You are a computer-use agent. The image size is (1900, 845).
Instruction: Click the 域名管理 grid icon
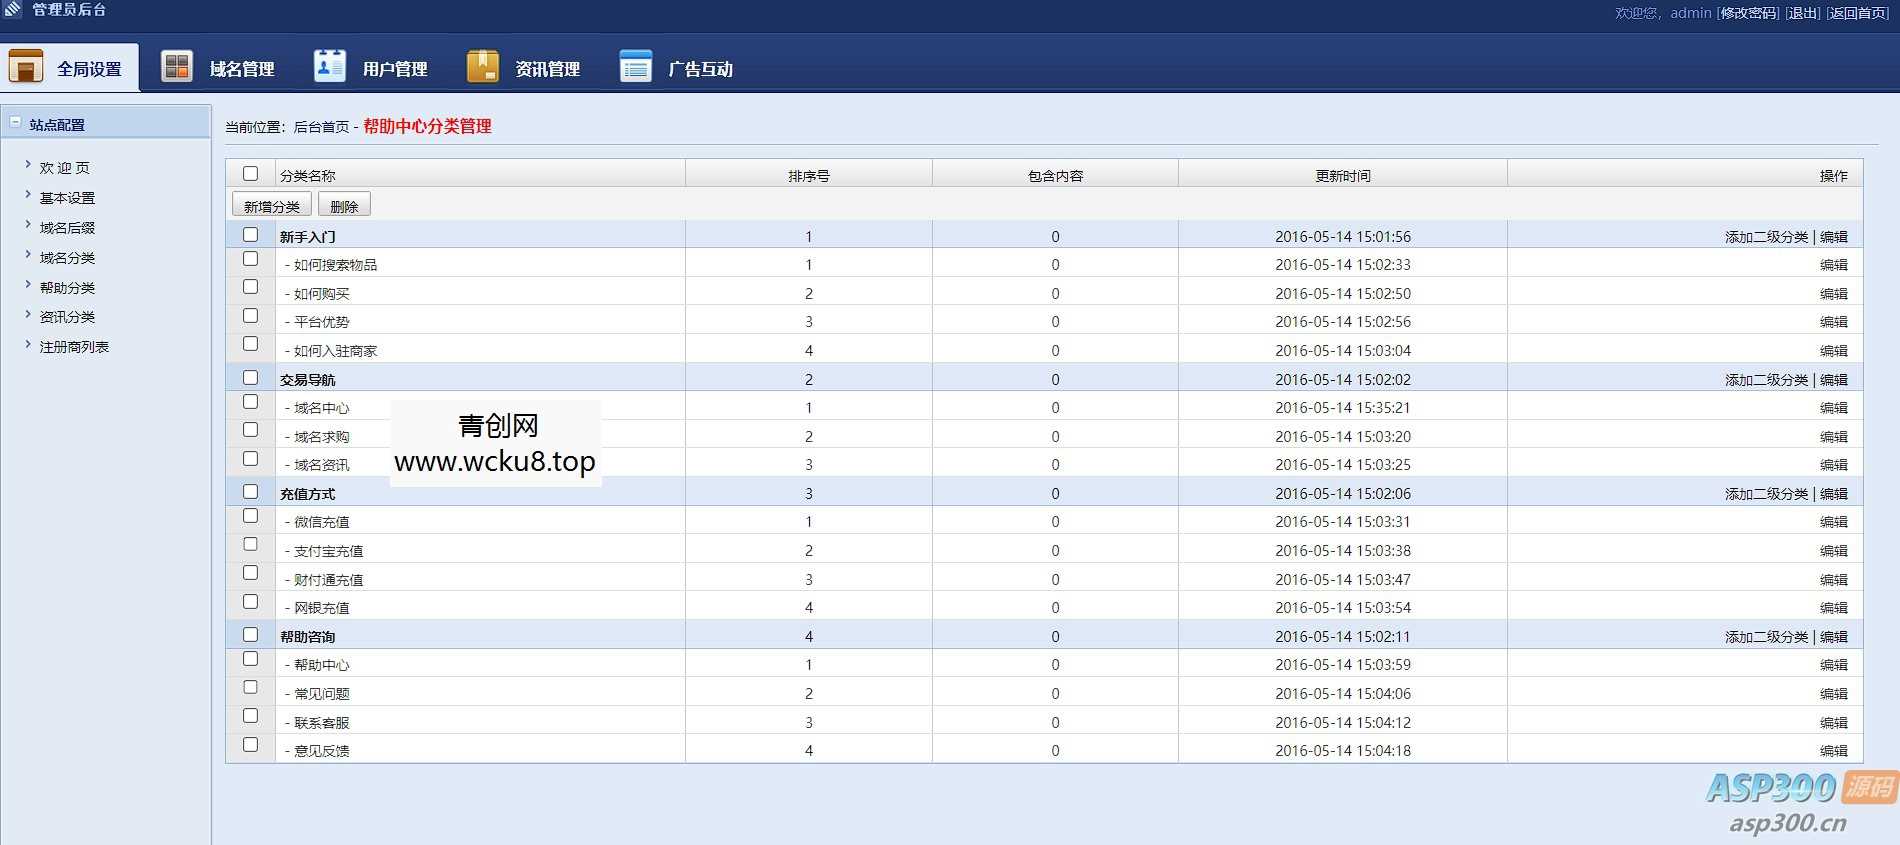coord(177,67)
